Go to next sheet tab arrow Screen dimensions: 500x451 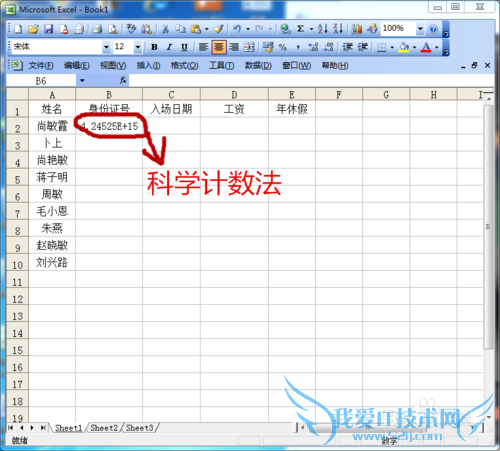click(32, 428)
